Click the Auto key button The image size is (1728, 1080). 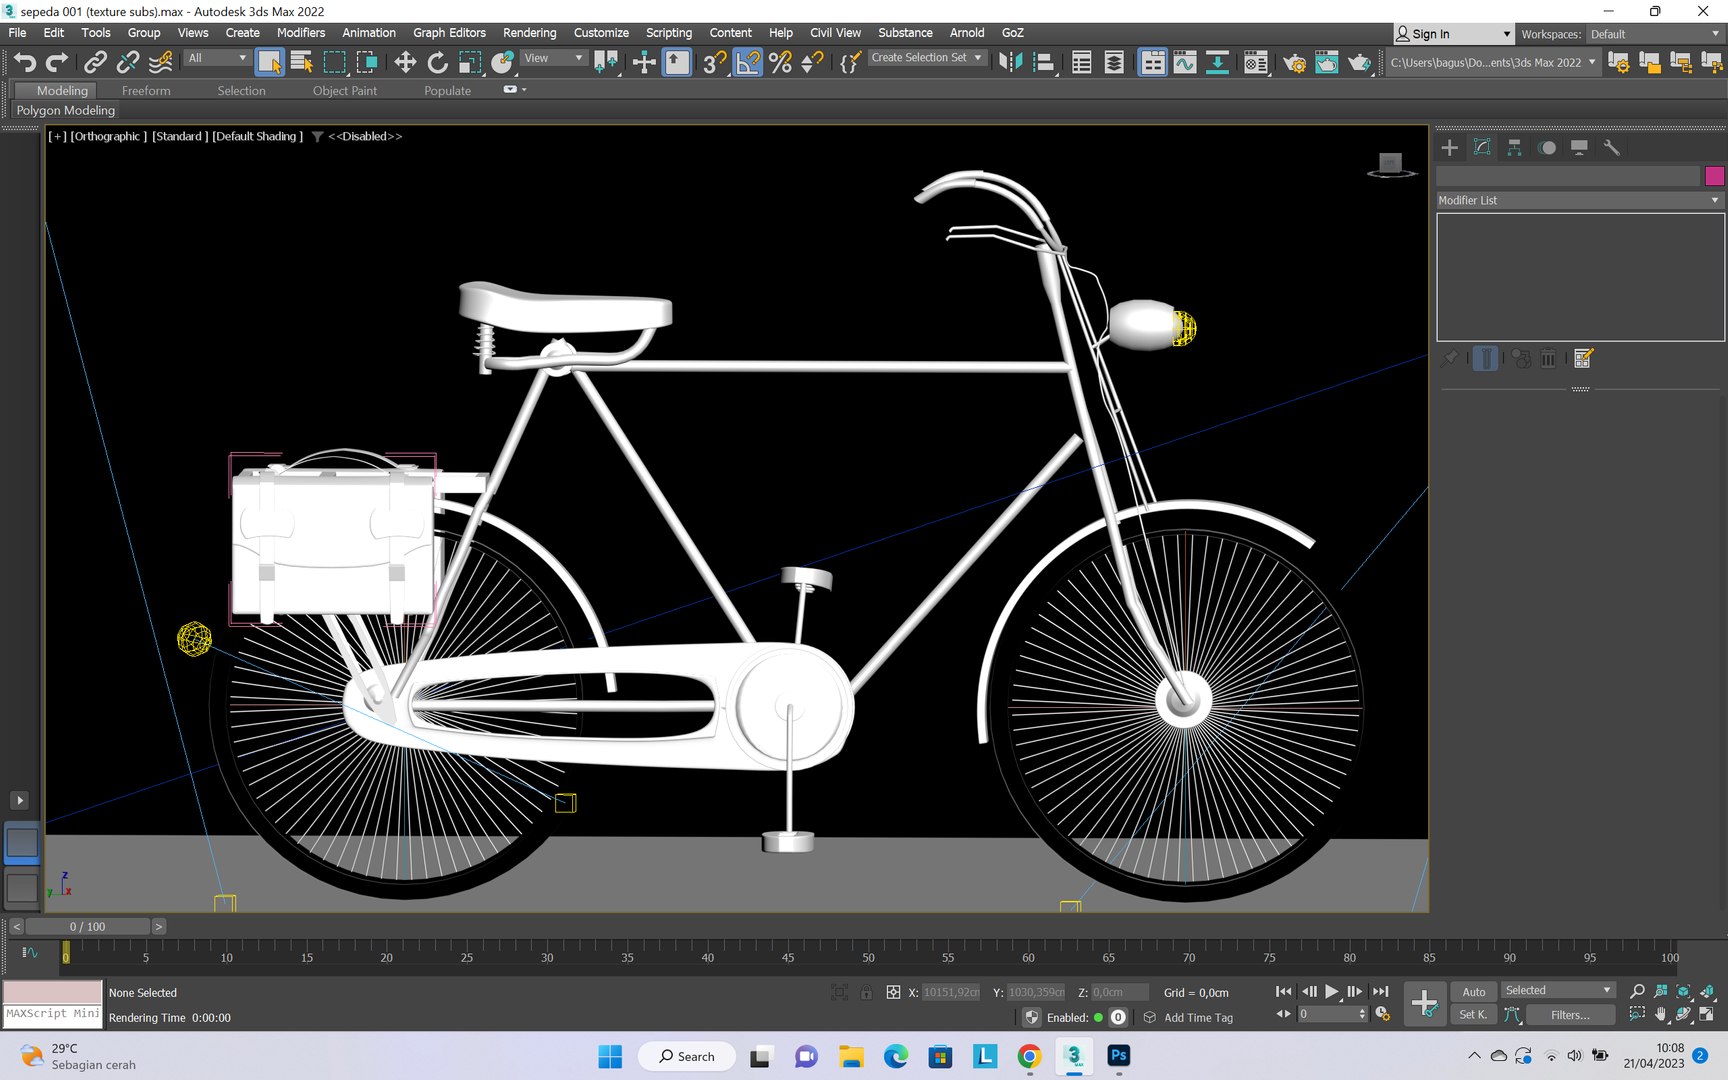click(x=1473, y=992)
